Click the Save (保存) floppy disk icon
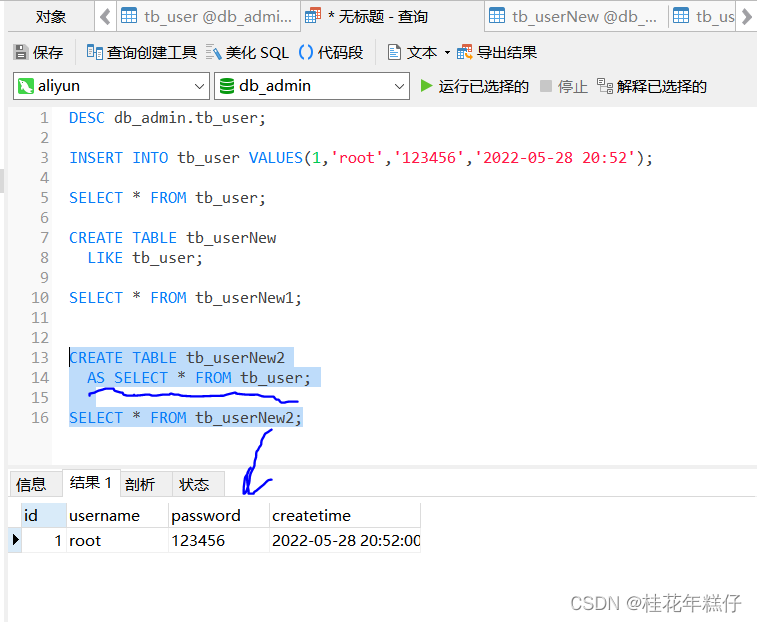Screen dimensions: 757x622 click(x=21, y=52)
